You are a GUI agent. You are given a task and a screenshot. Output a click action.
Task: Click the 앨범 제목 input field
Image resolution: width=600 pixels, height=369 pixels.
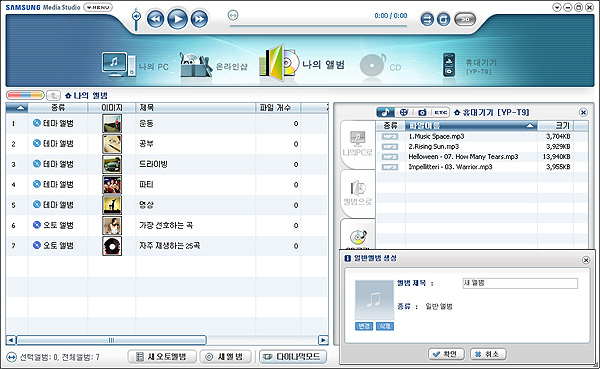520,283
